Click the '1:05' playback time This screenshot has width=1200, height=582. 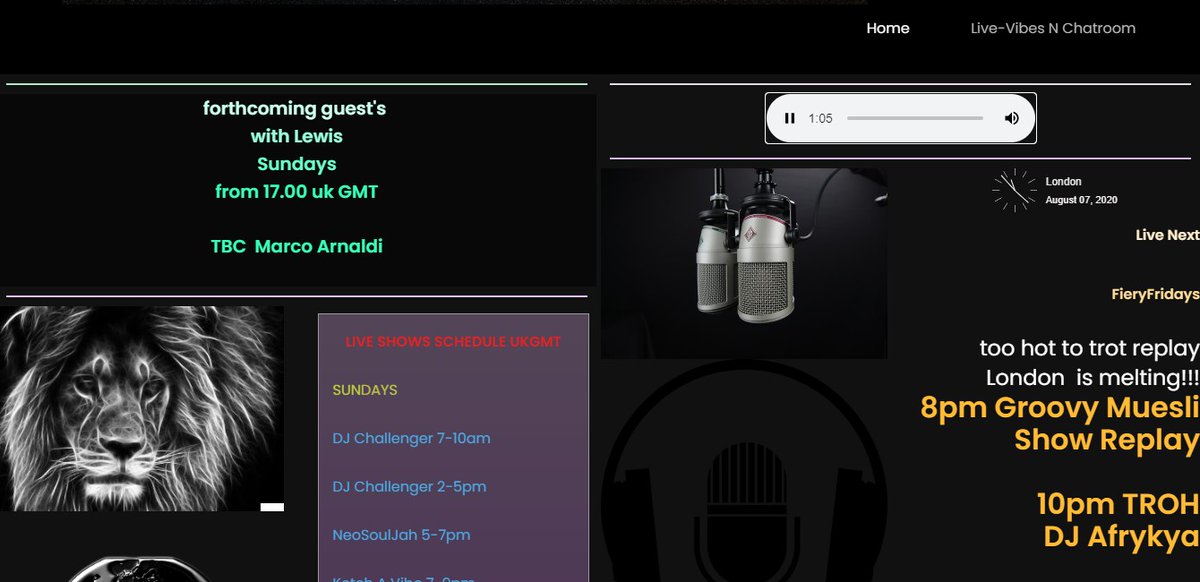(x=820, y=118)
